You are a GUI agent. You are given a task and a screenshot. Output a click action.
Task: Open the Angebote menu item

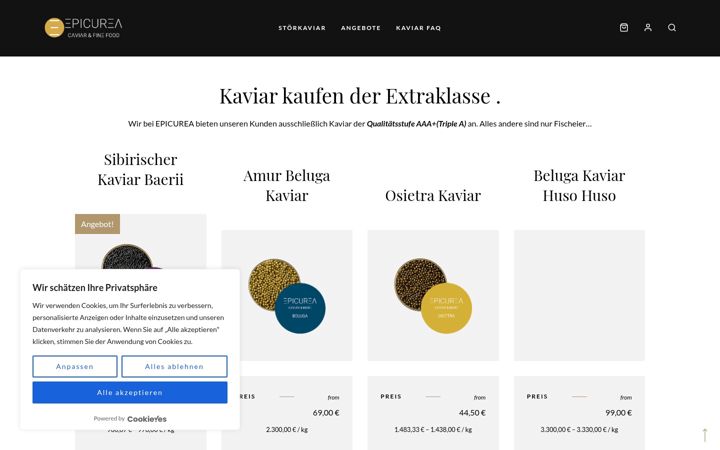(x=360, y=28)
